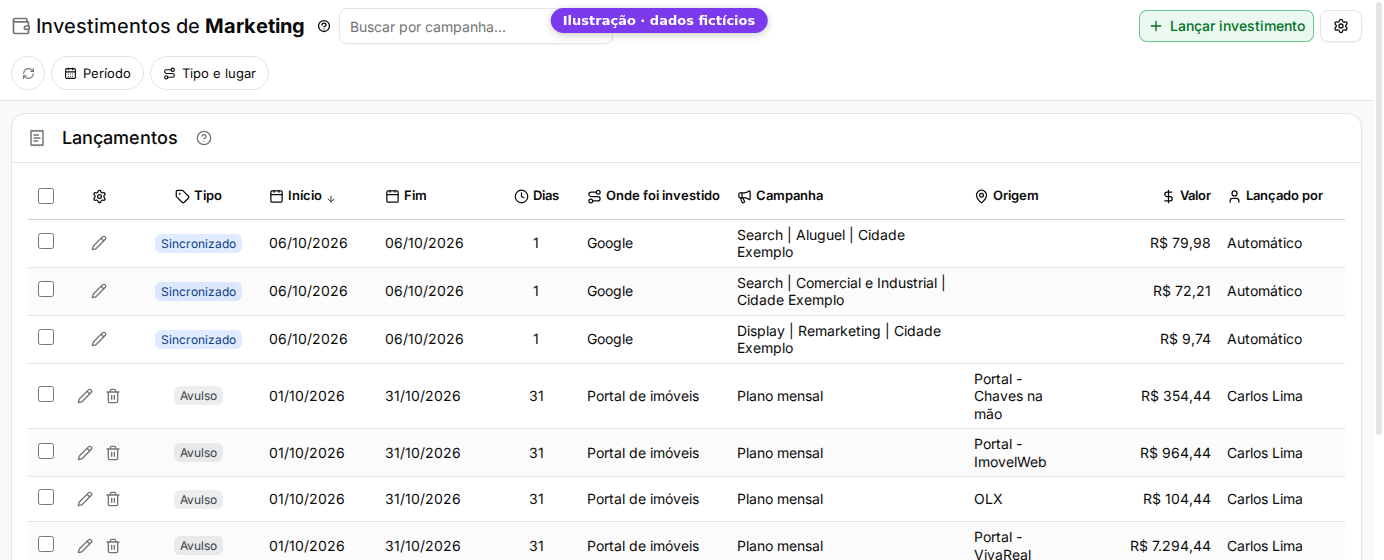Image resolution: width=1384 pixels, height=560 pixels.
Task: Sort by the Tipo column header
Action: pos(198,196)
